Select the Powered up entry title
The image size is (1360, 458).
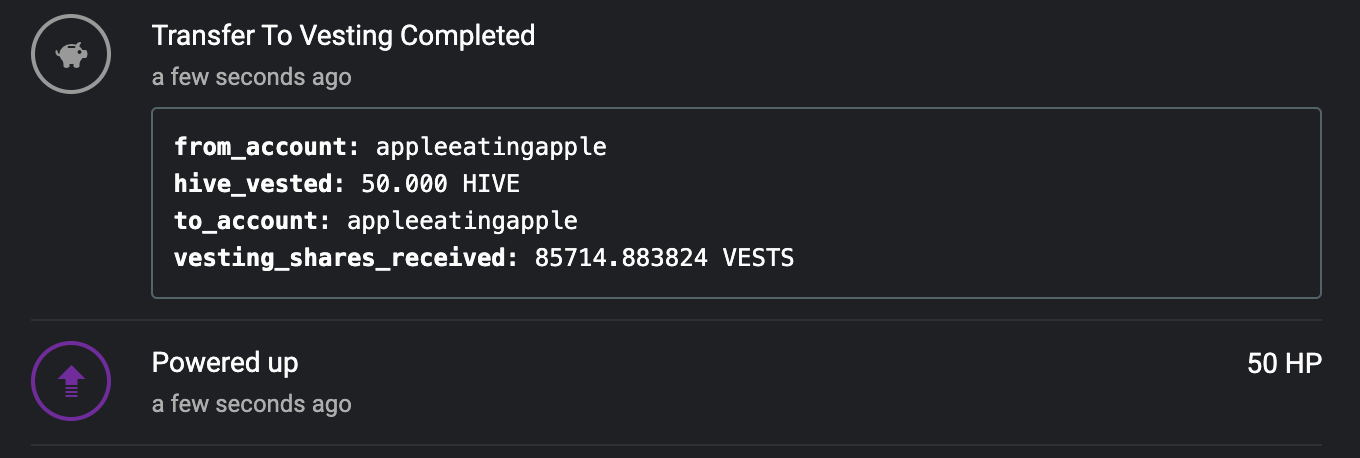click(225, 363)
